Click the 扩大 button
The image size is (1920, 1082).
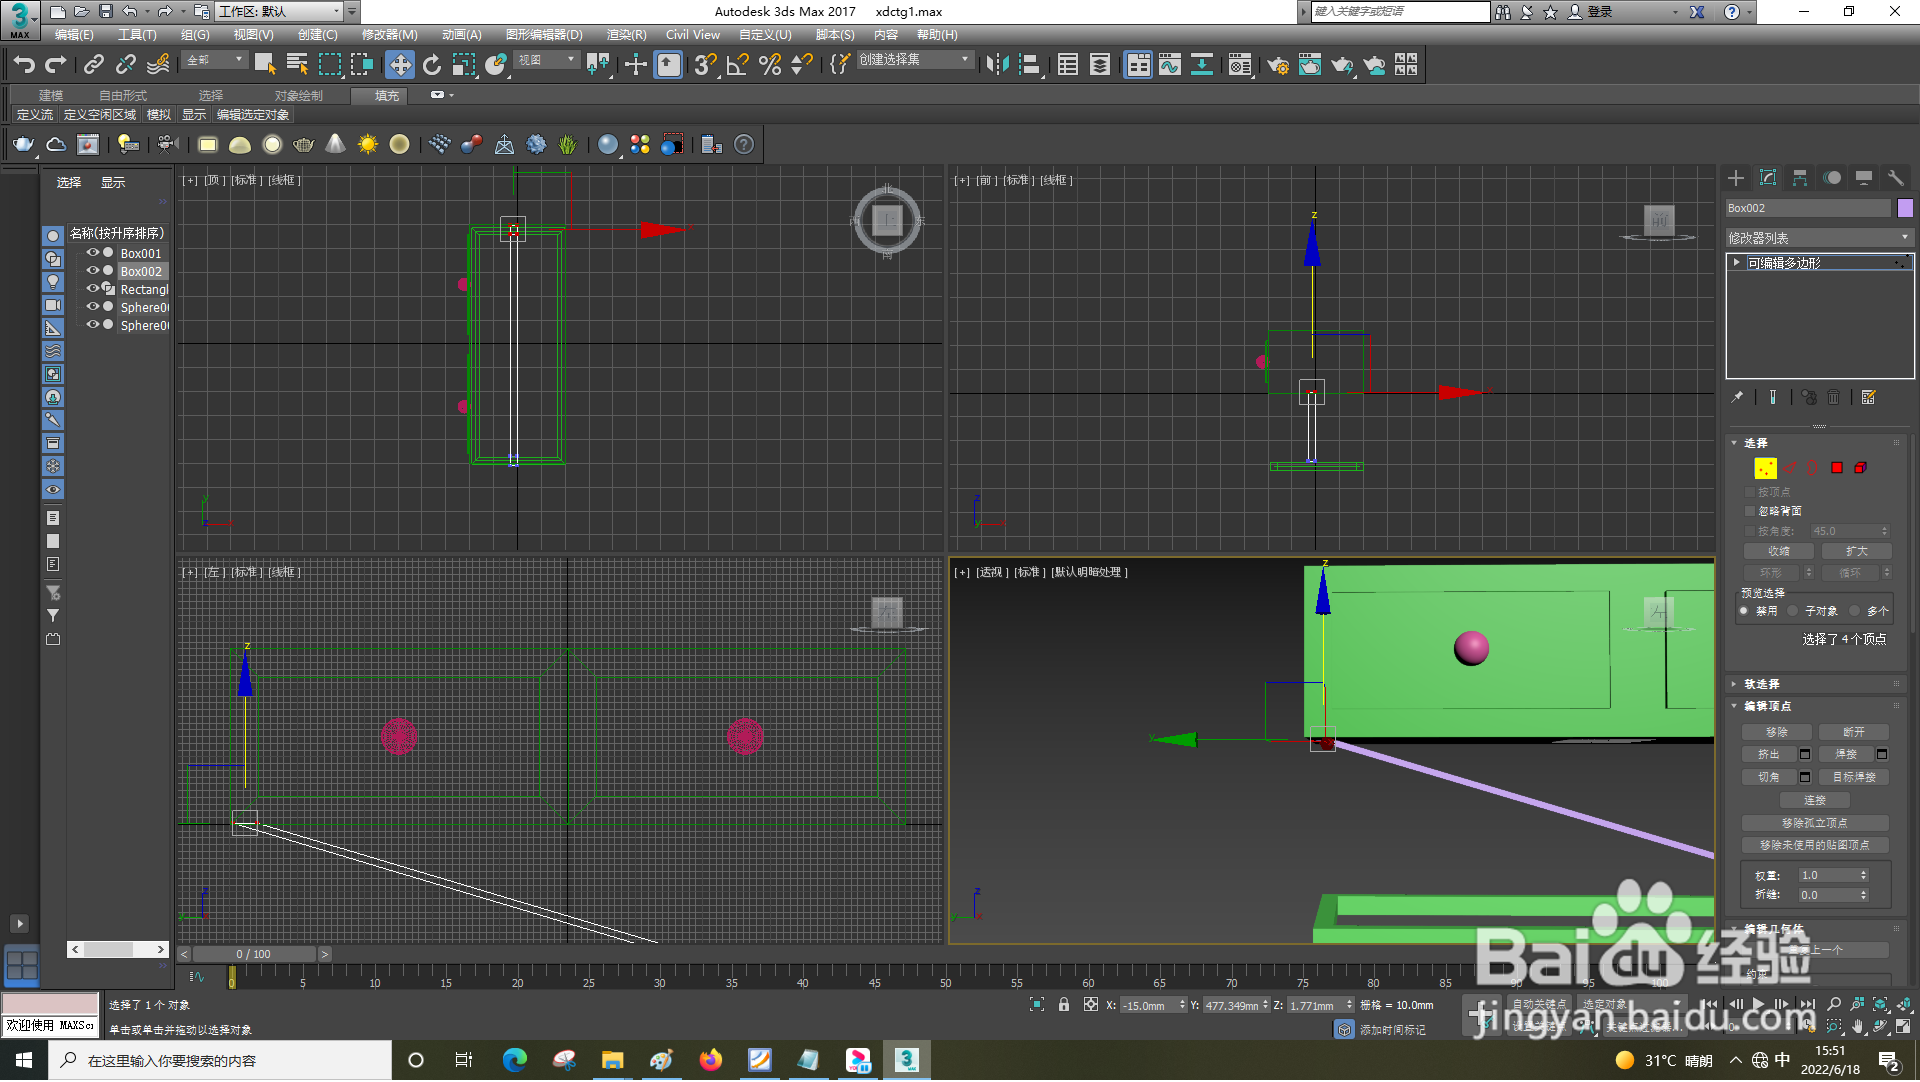[1856, 552]
